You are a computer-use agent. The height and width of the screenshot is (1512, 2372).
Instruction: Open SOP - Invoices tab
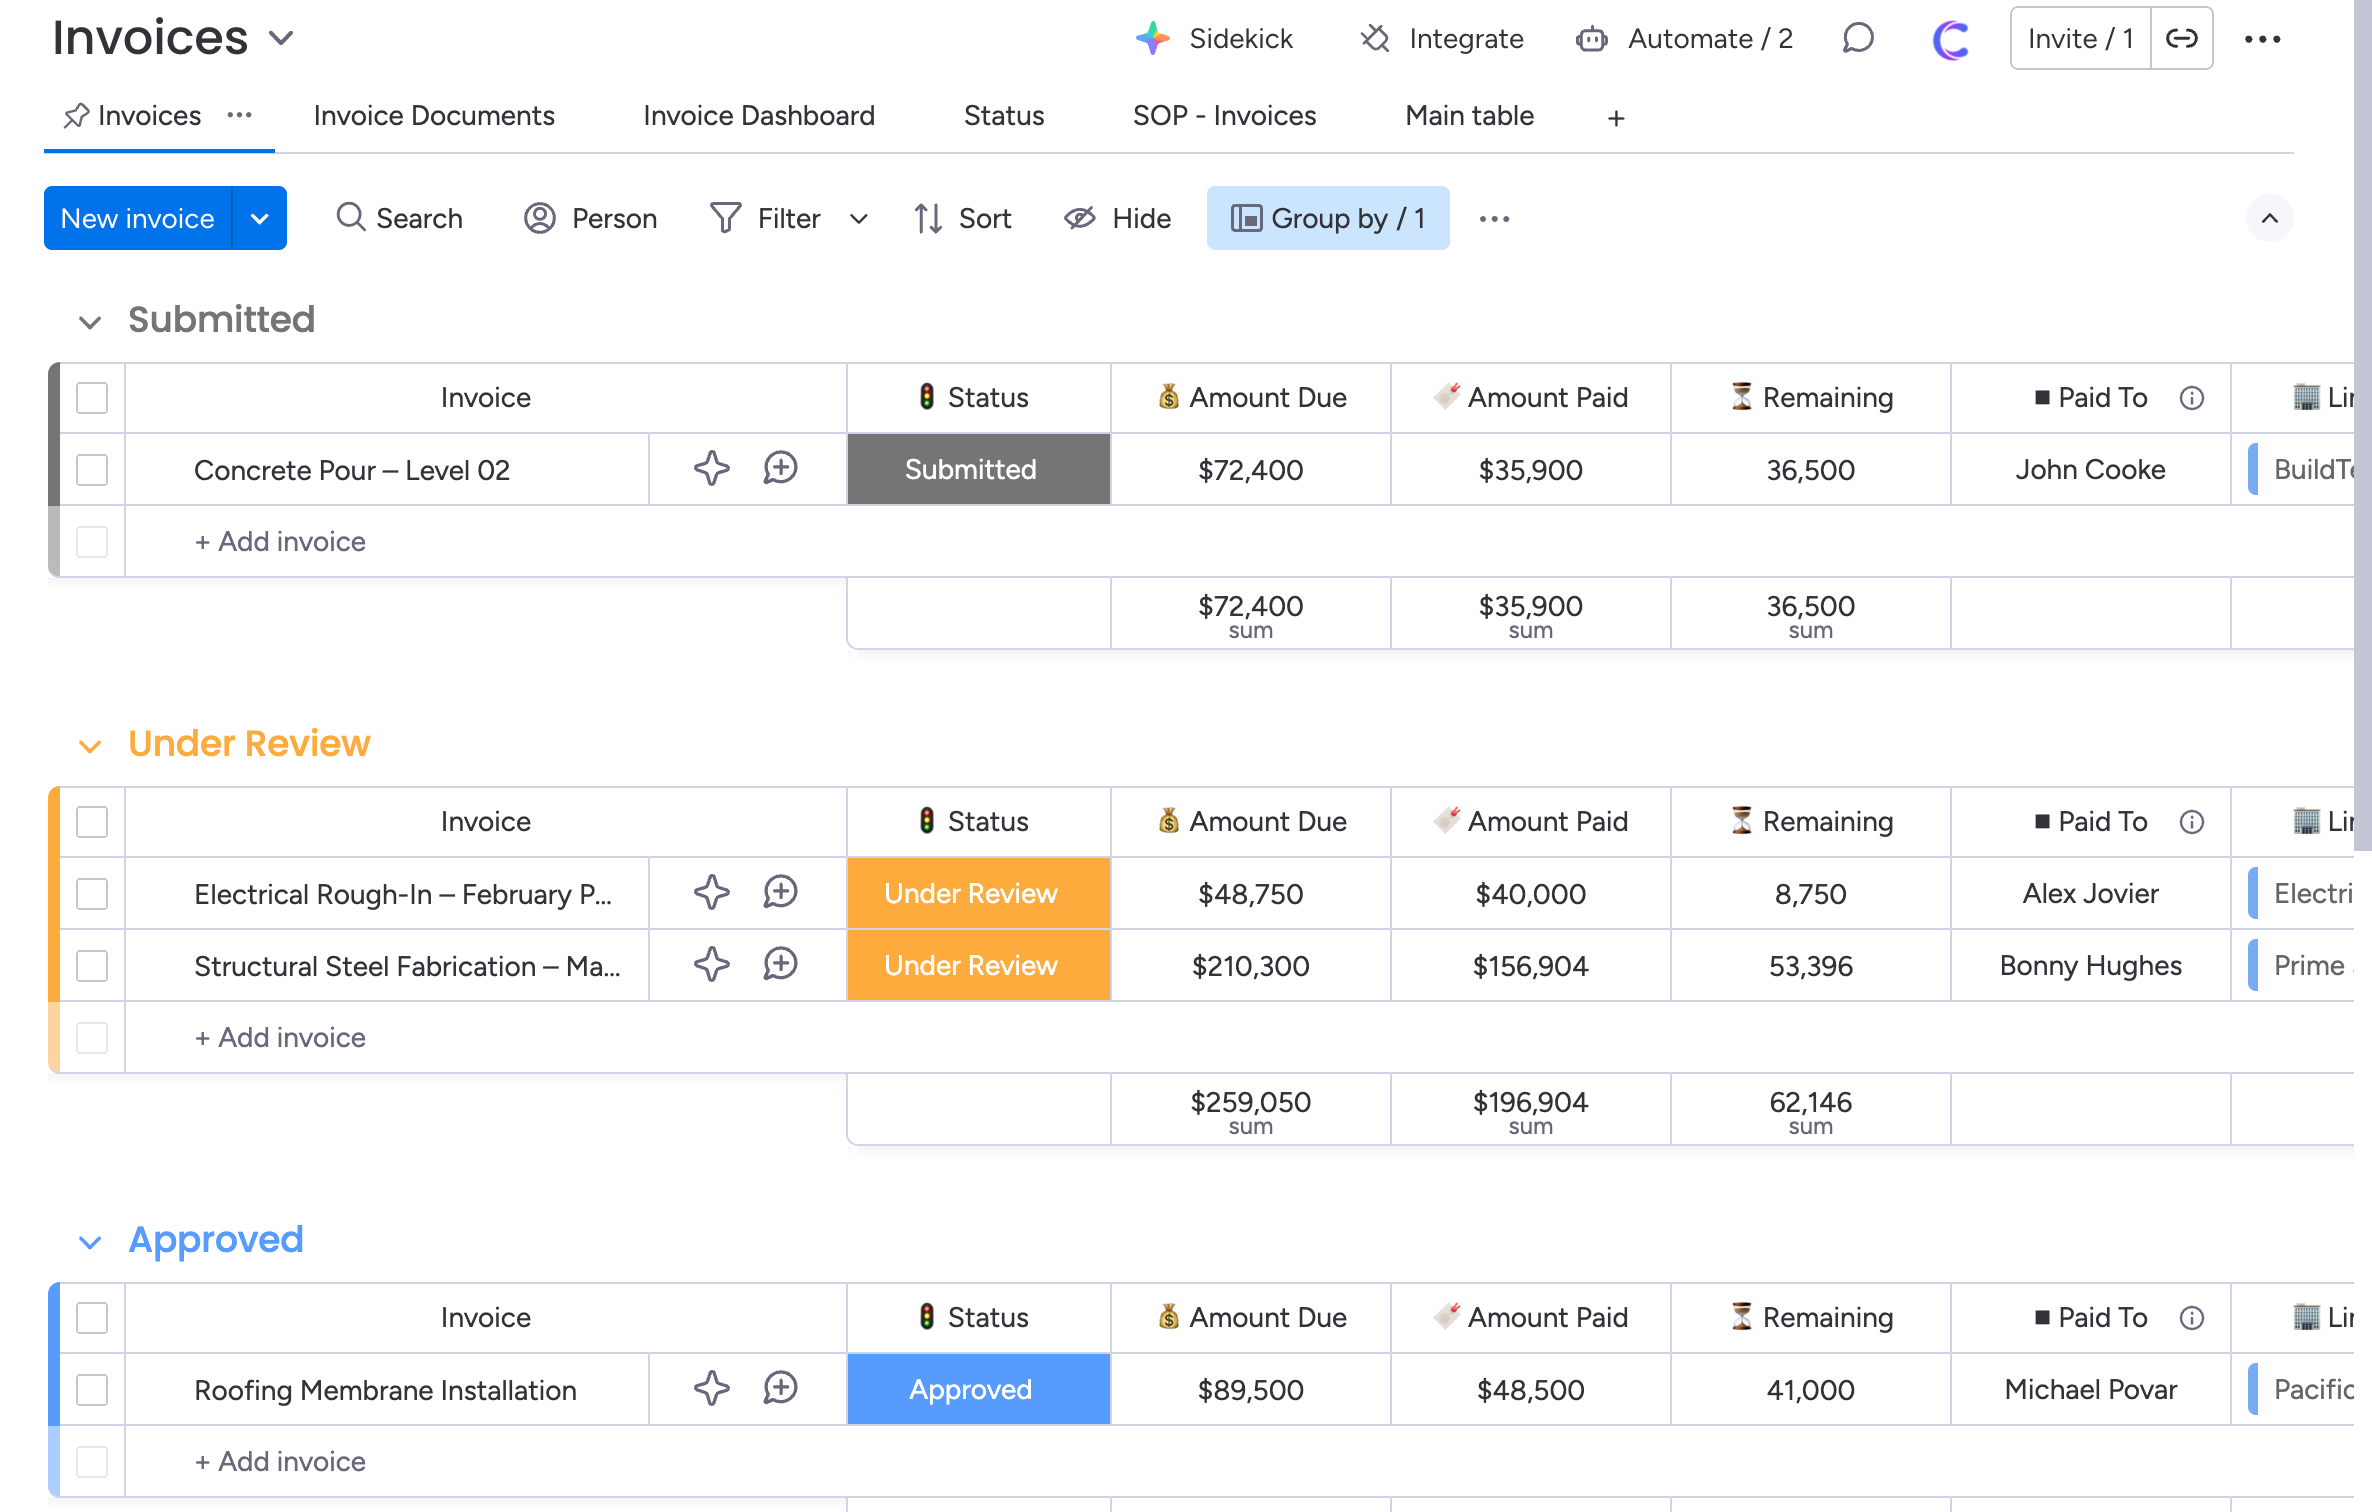[1224, 116]
